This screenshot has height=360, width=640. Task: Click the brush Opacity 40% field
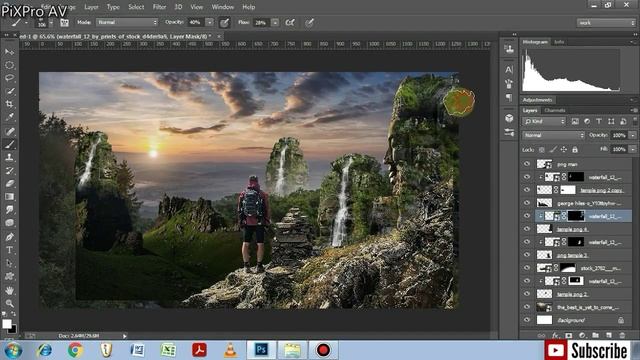(x=196, y=22)
